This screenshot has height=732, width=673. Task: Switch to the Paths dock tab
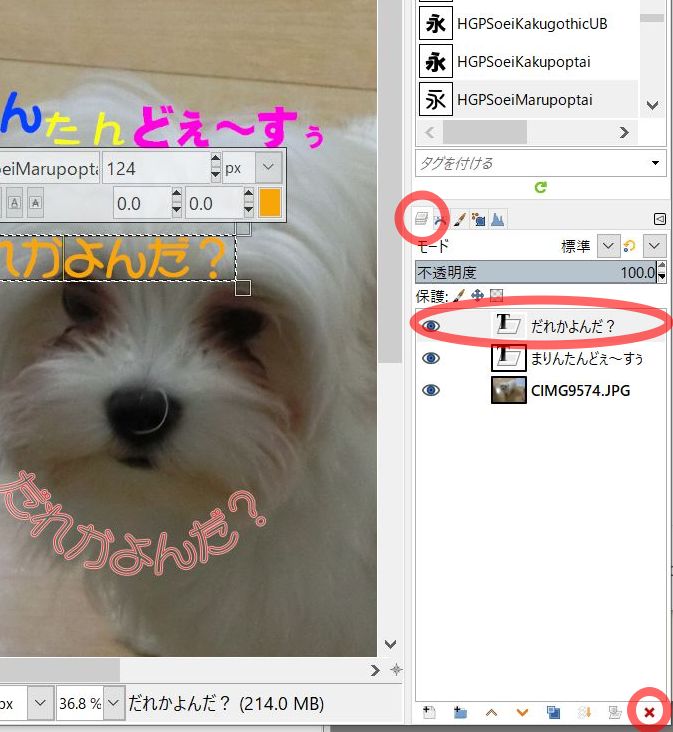point(440,219)
